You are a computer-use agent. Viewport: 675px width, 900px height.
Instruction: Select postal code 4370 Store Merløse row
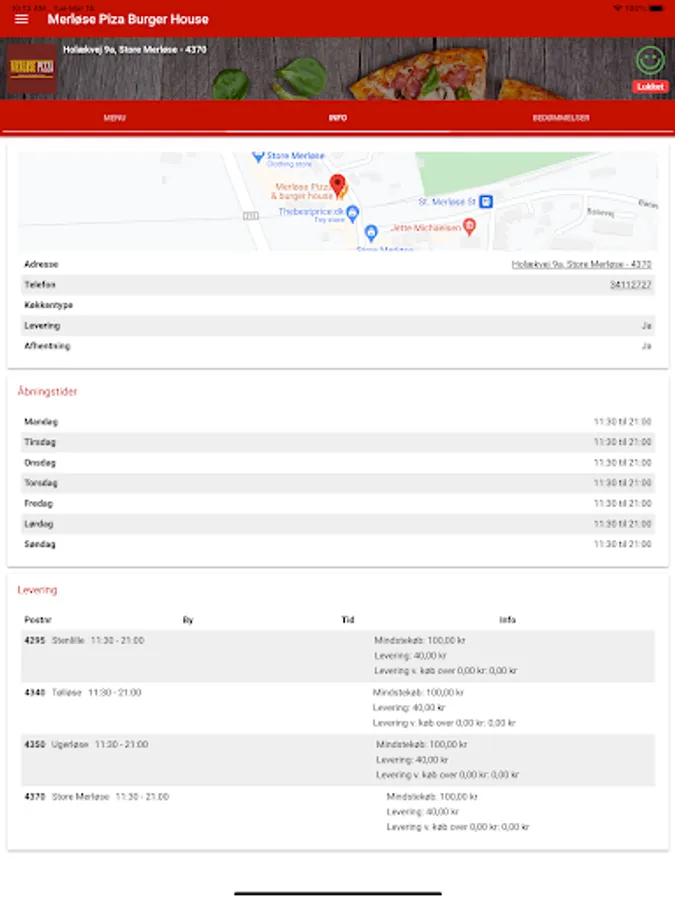tap(338, 812)
